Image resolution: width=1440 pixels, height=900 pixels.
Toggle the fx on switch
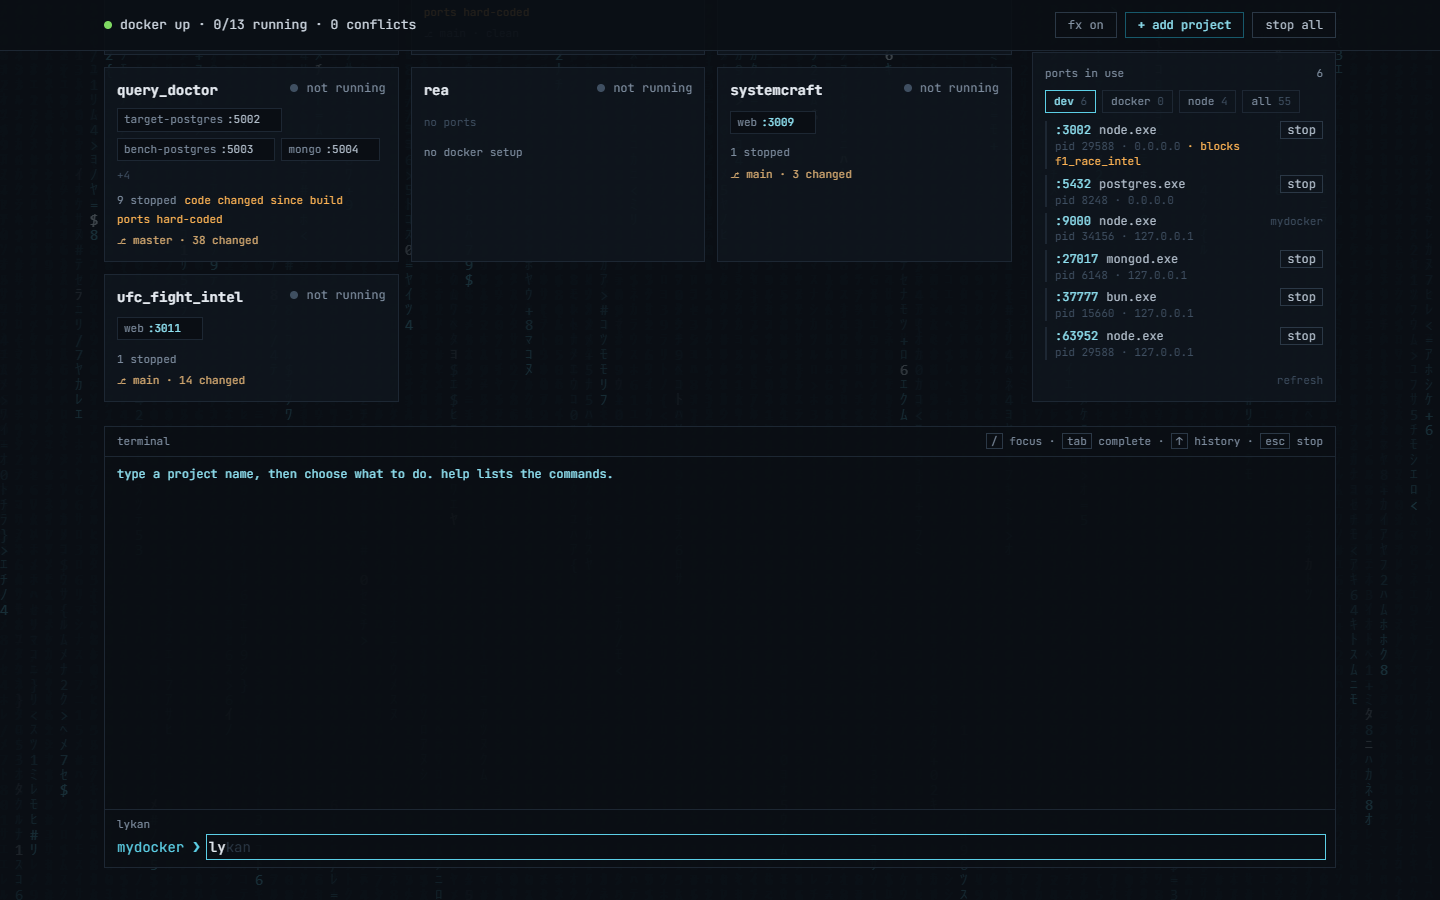click(x=1086, y=25)
